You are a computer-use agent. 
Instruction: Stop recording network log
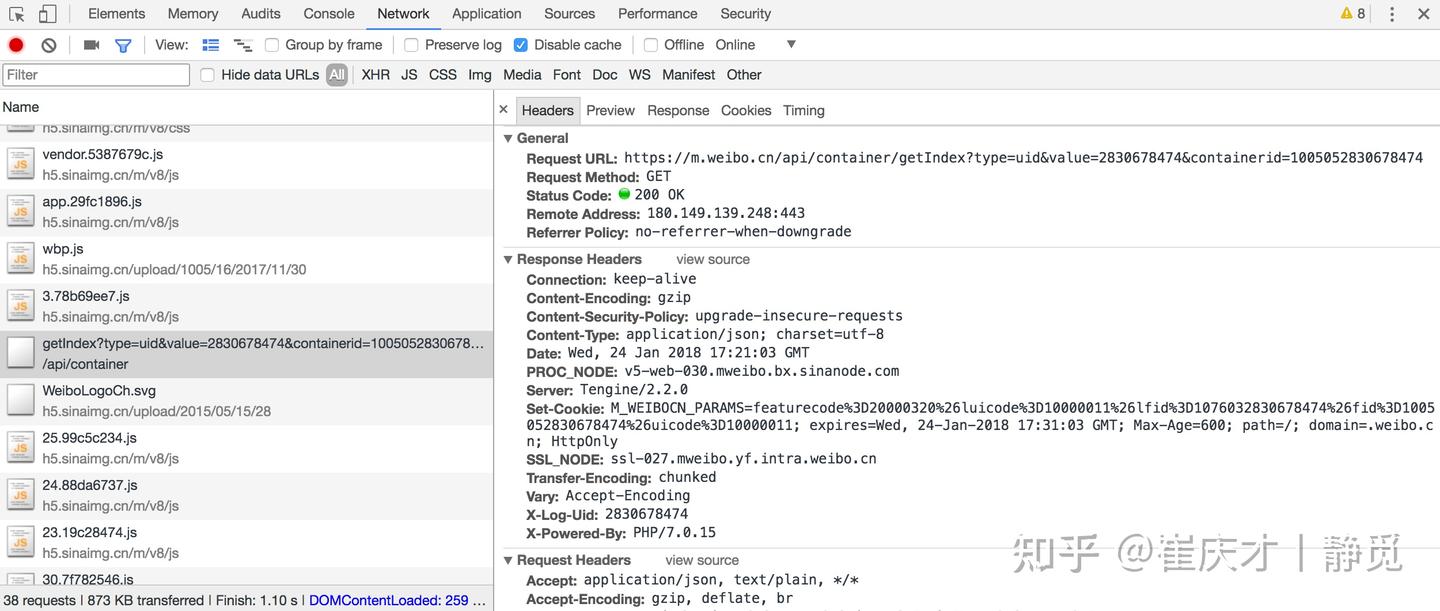pos(16,45)
